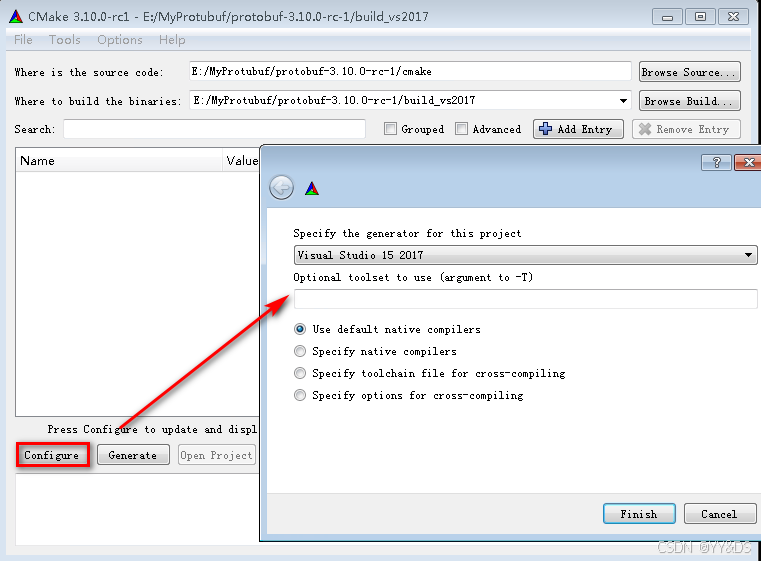The height and width of the screenshot is (561, 761).
Task: Click Remove Entry button
Action: (x=686, y=129)
